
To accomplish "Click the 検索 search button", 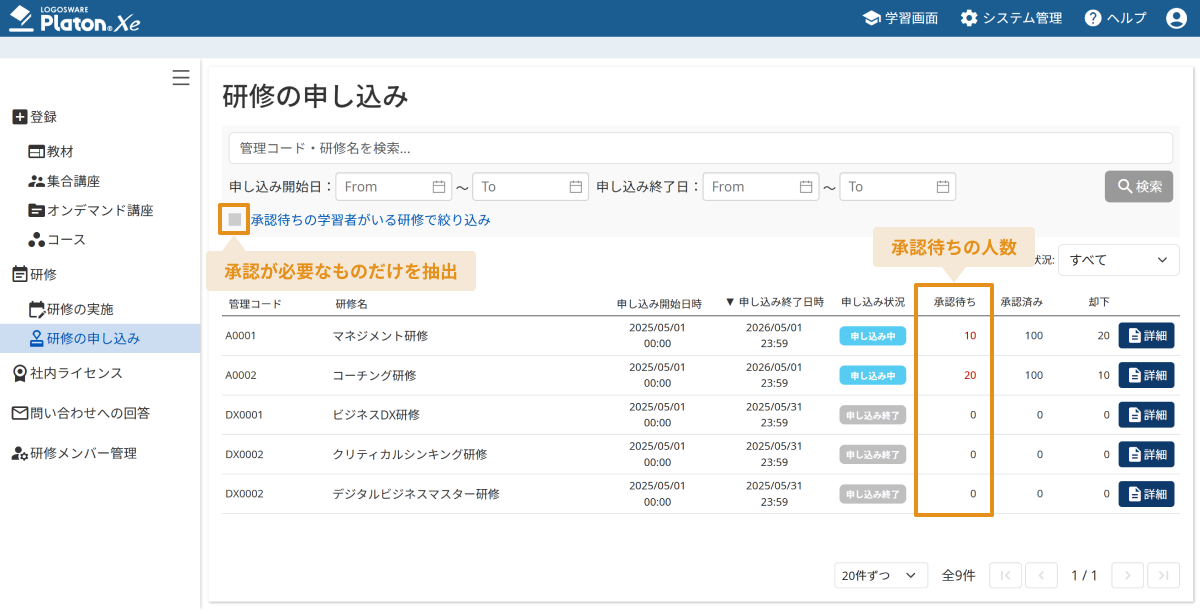I will tap(1139, 187).
